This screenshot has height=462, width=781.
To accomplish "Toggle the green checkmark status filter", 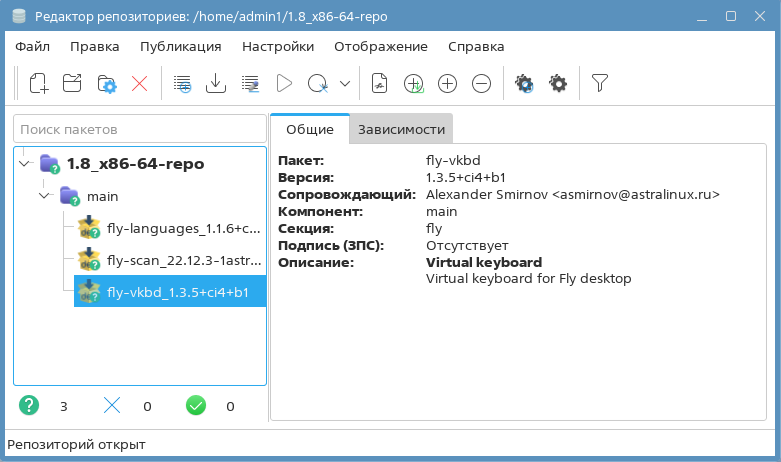I will (x=196, y=406).
